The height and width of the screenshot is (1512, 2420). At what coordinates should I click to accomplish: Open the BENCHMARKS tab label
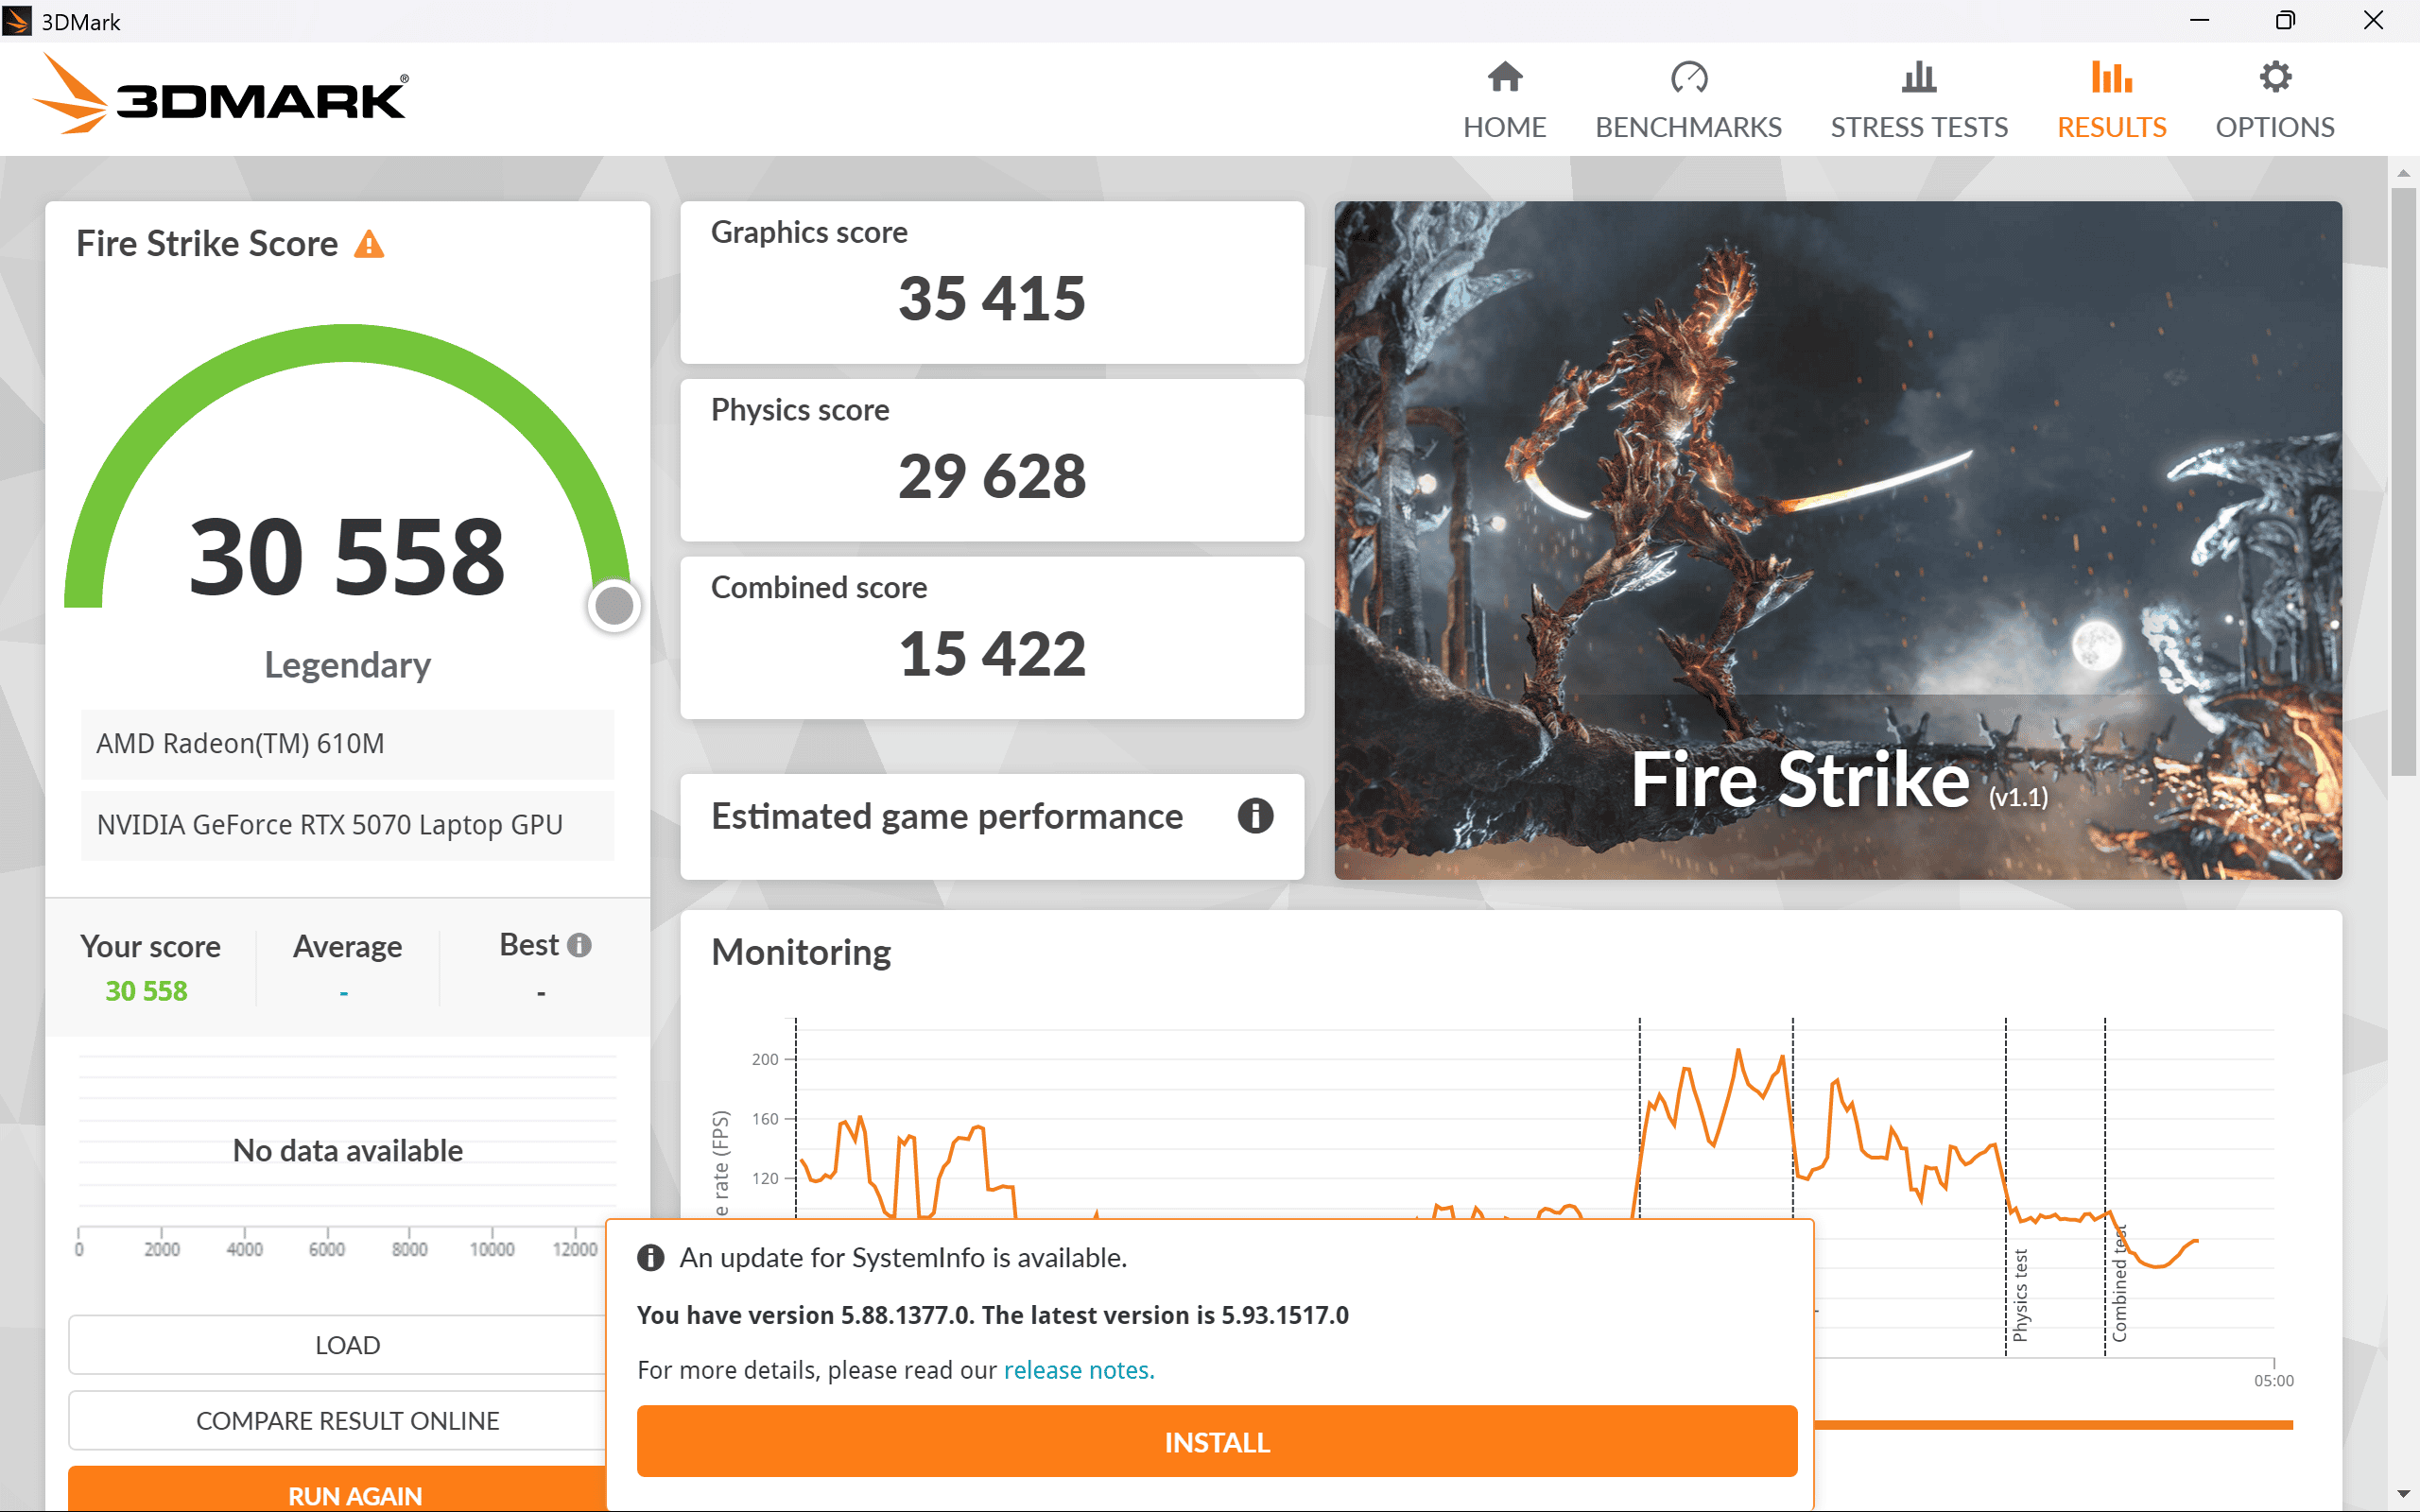(x=1688, y=127)
